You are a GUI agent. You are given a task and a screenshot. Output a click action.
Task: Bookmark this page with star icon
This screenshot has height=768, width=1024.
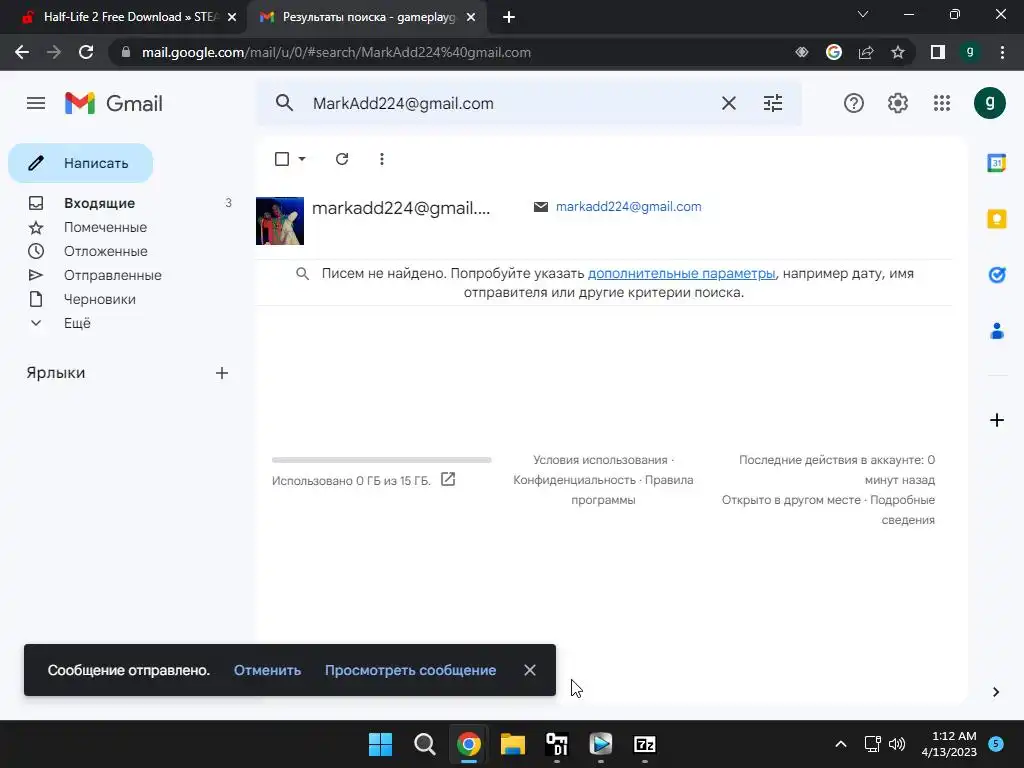[x=898, y=52]
